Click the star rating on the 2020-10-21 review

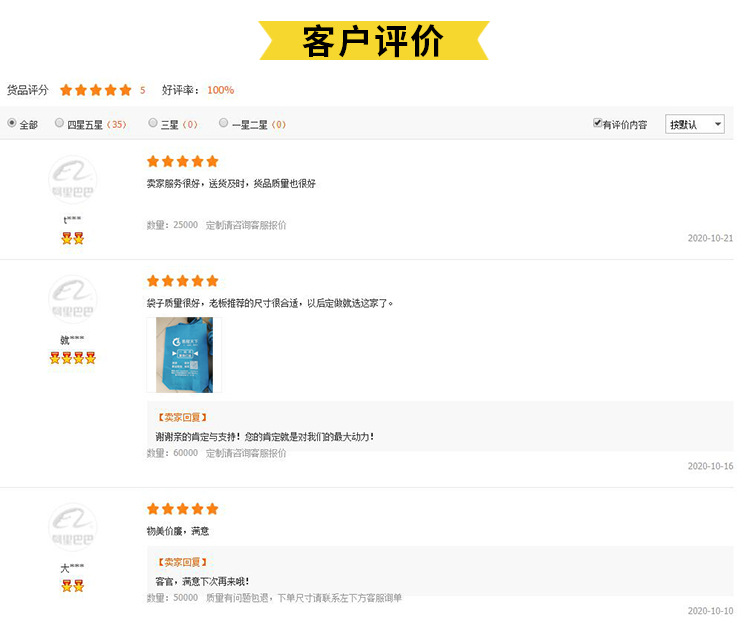coord(183,161)
